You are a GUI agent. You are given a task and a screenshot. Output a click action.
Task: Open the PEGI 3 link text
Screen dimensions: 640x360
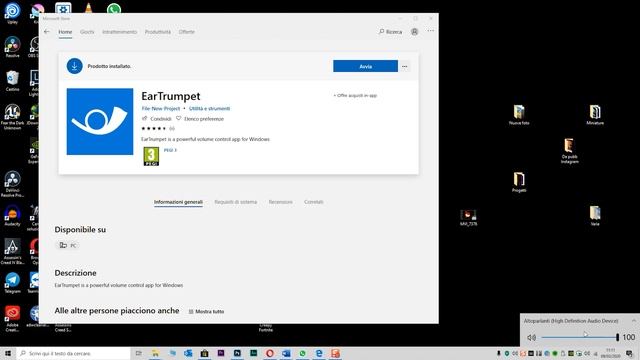(170, 150)
